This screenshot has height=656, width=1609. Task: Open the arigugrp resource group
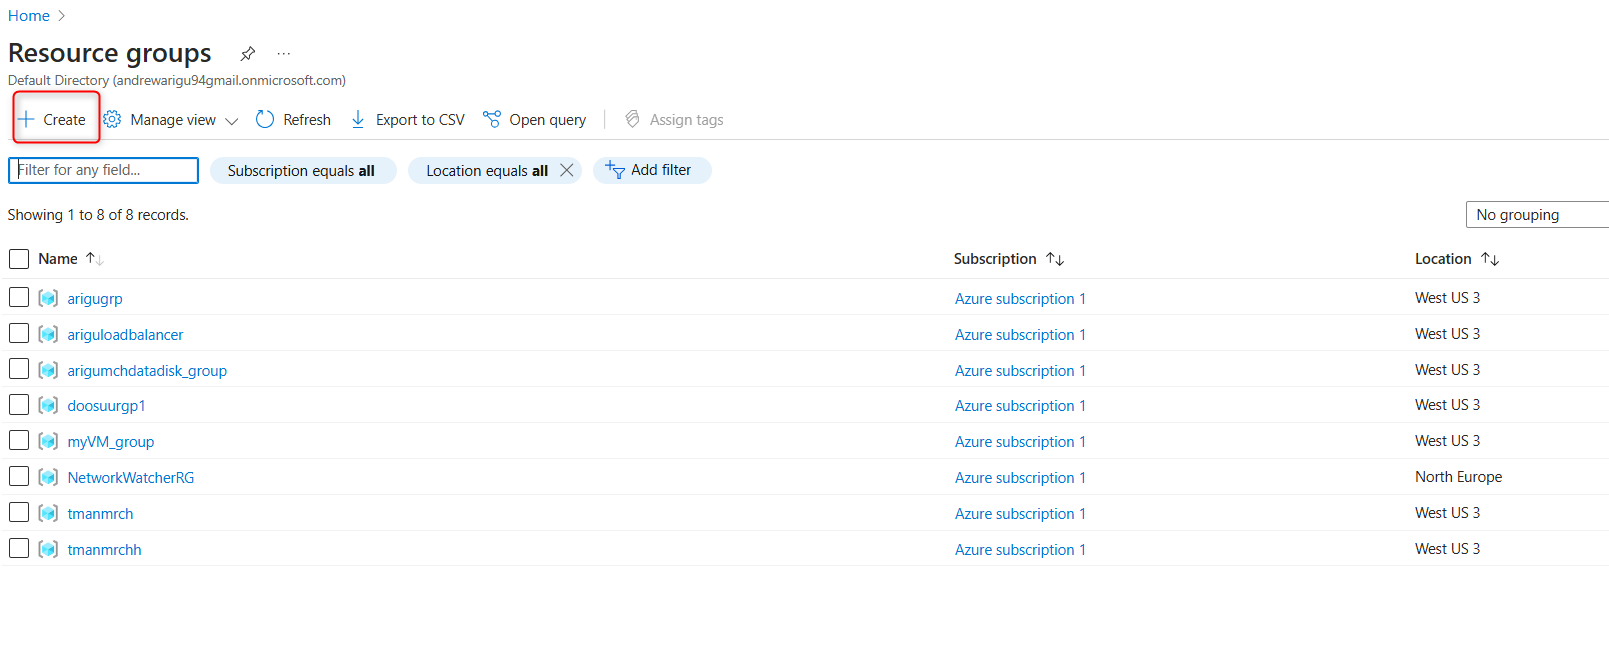tap(95, 299)
